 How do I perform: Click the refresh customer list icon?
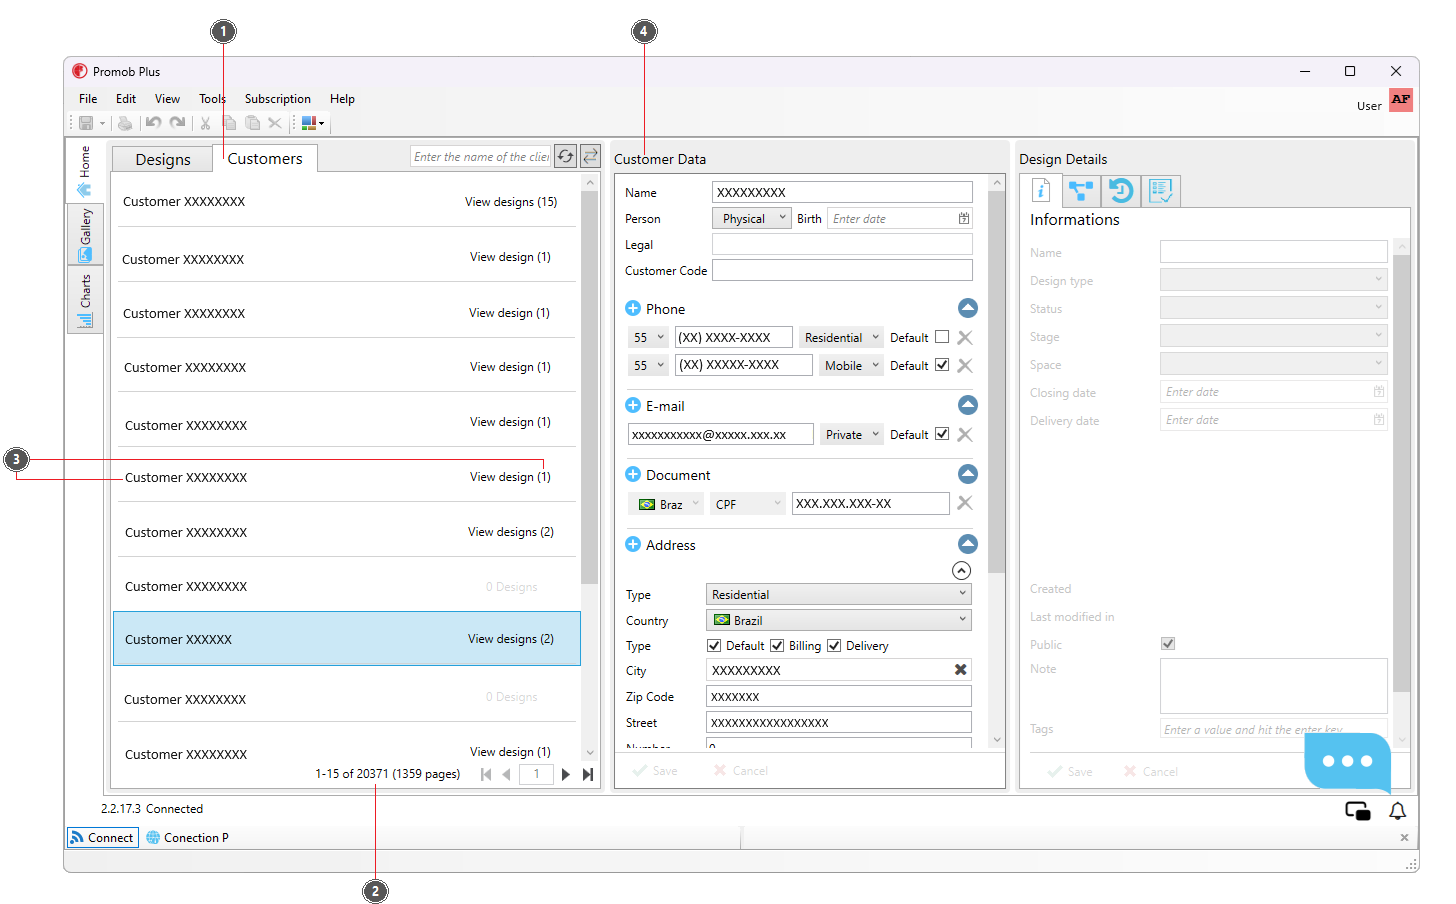pos(566,156)
